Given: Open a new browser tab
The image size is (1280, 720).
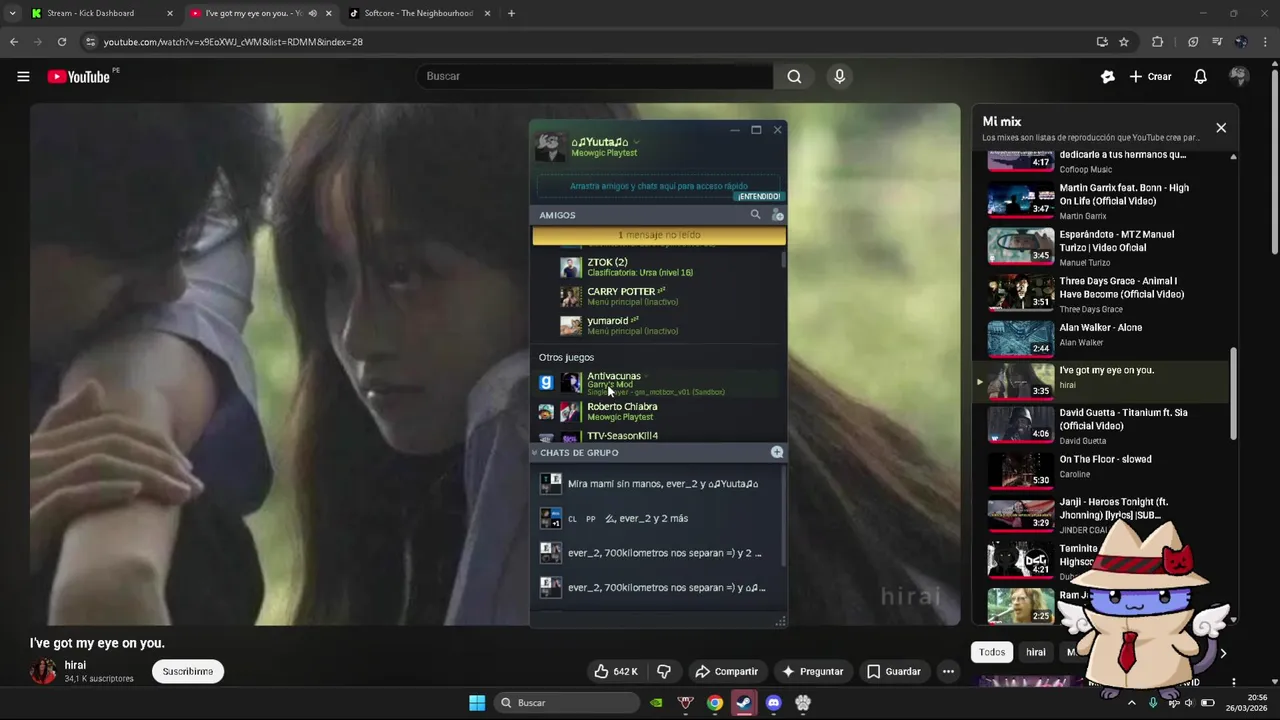Looking at the screenshot, I should 511,13.
